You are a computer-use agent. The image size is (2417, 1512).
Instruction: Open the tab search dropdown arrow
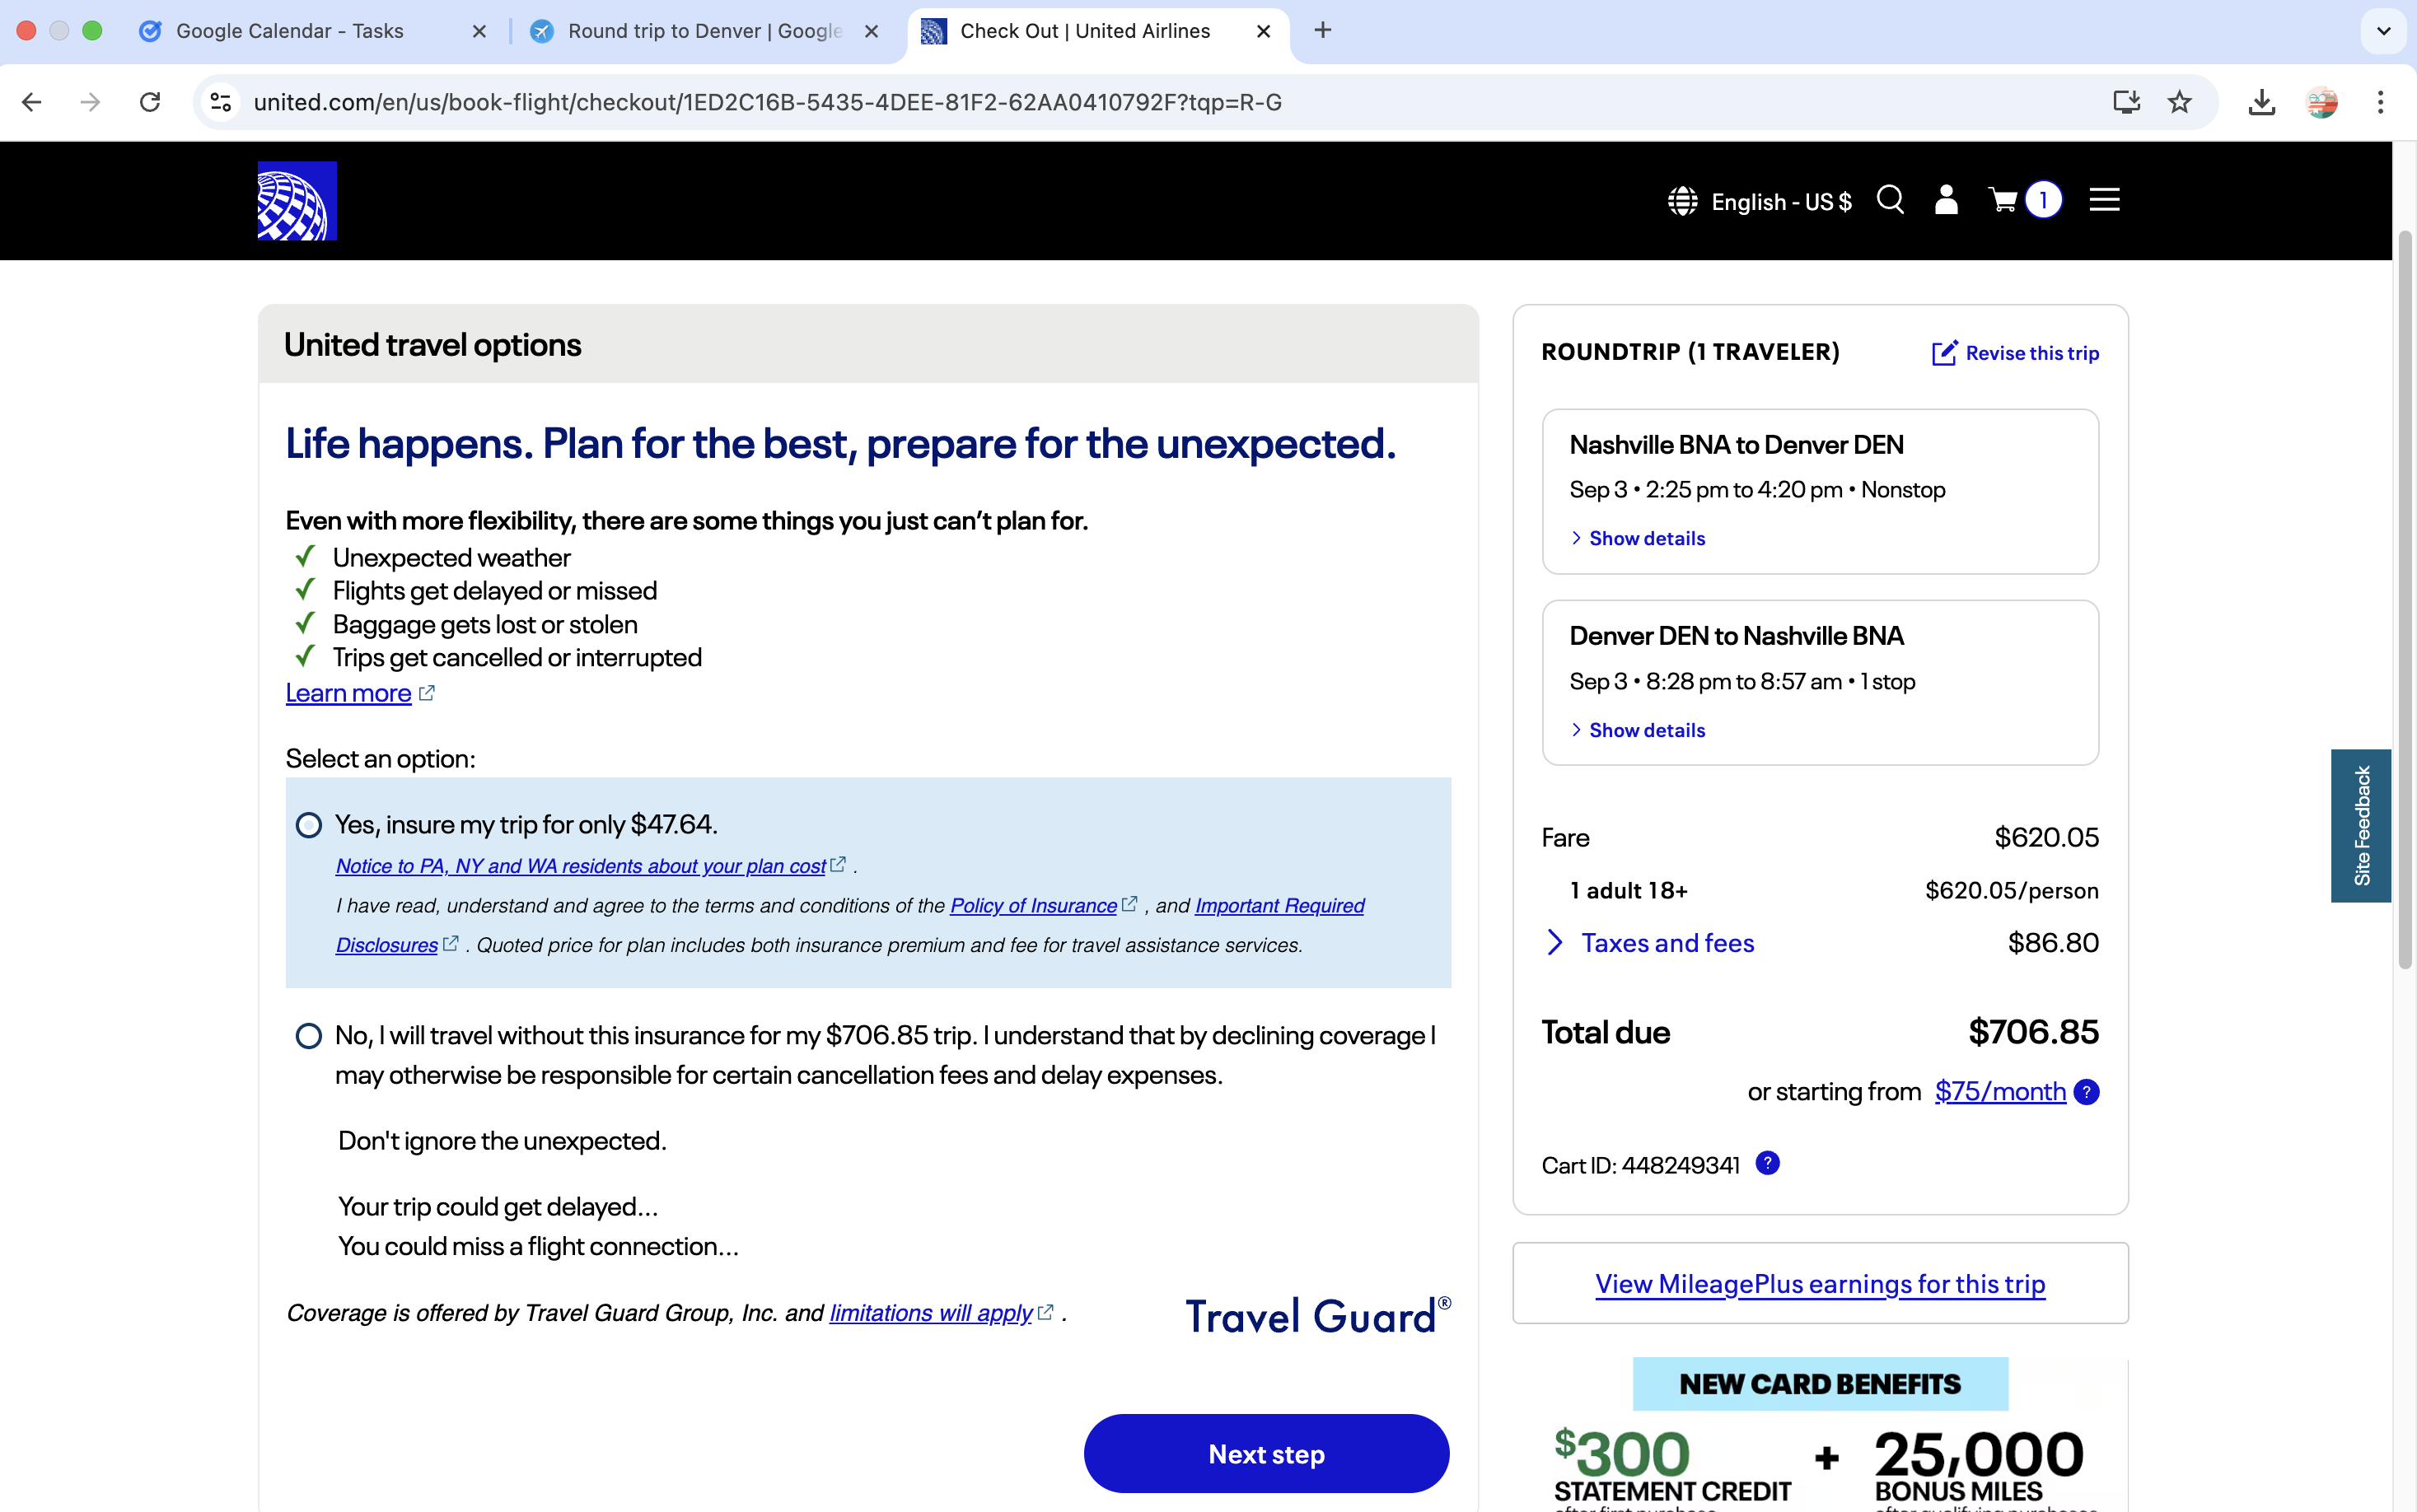(2384, 31)
